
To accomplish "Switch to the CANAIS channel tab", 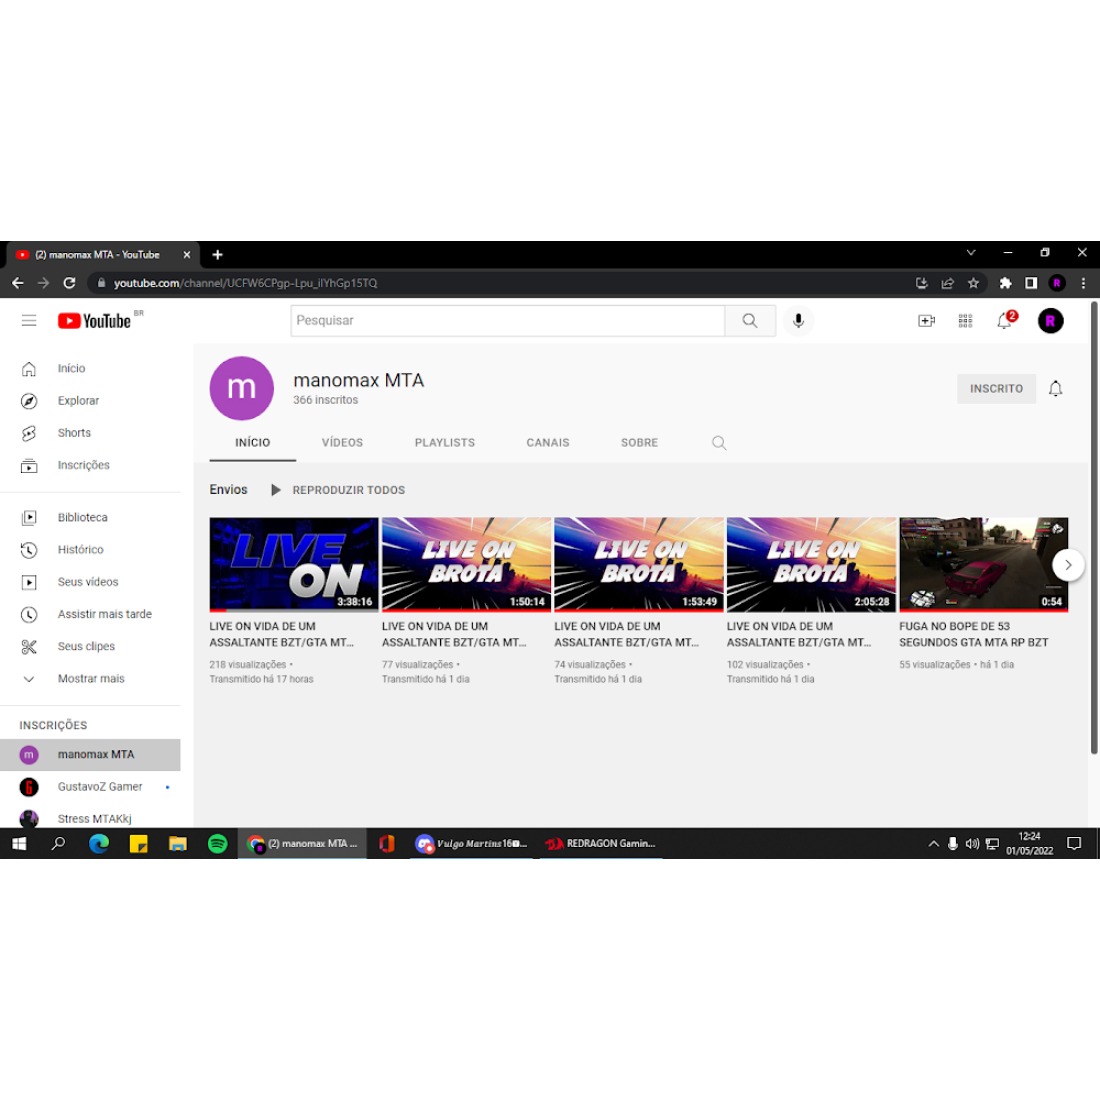I will (548, 443).
